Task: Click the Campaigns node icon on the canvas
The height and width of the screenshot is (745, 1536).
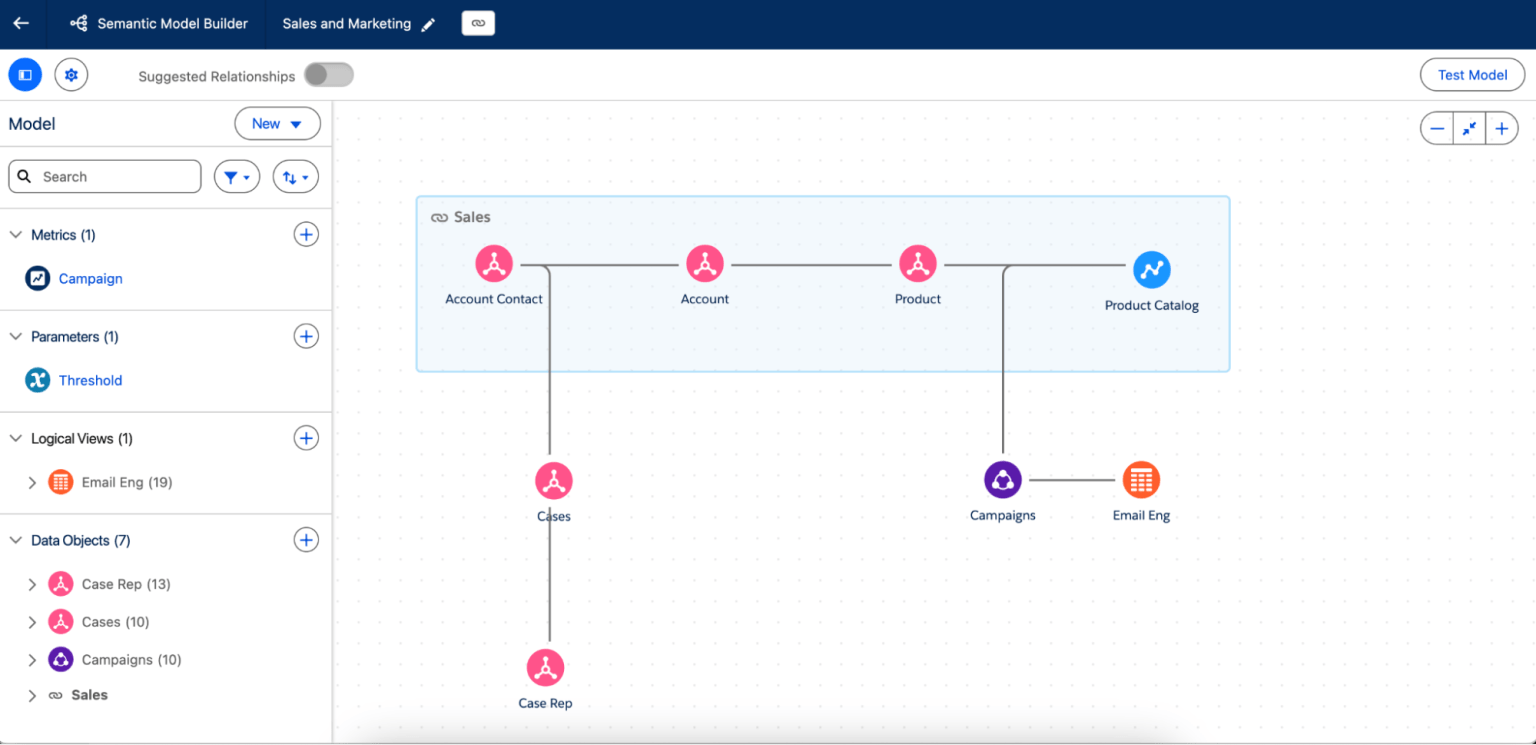Action: point(1003,480)
